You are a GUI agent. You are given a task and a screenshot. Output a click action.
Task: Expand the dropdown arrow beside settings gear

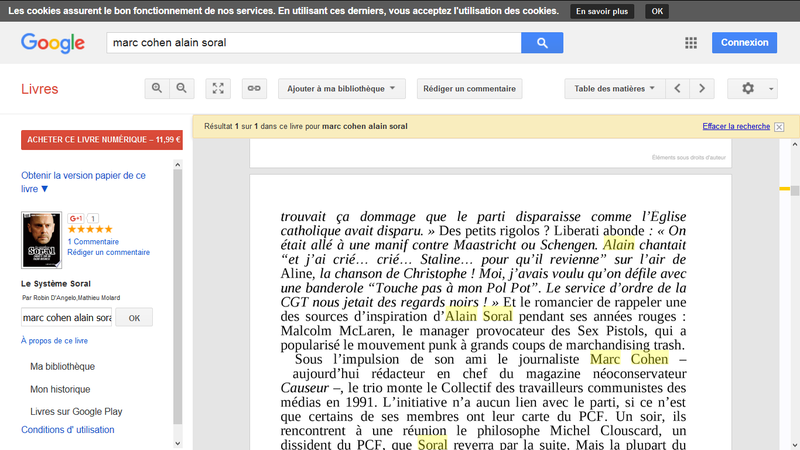pyautogui.click(x=771, y=89)
